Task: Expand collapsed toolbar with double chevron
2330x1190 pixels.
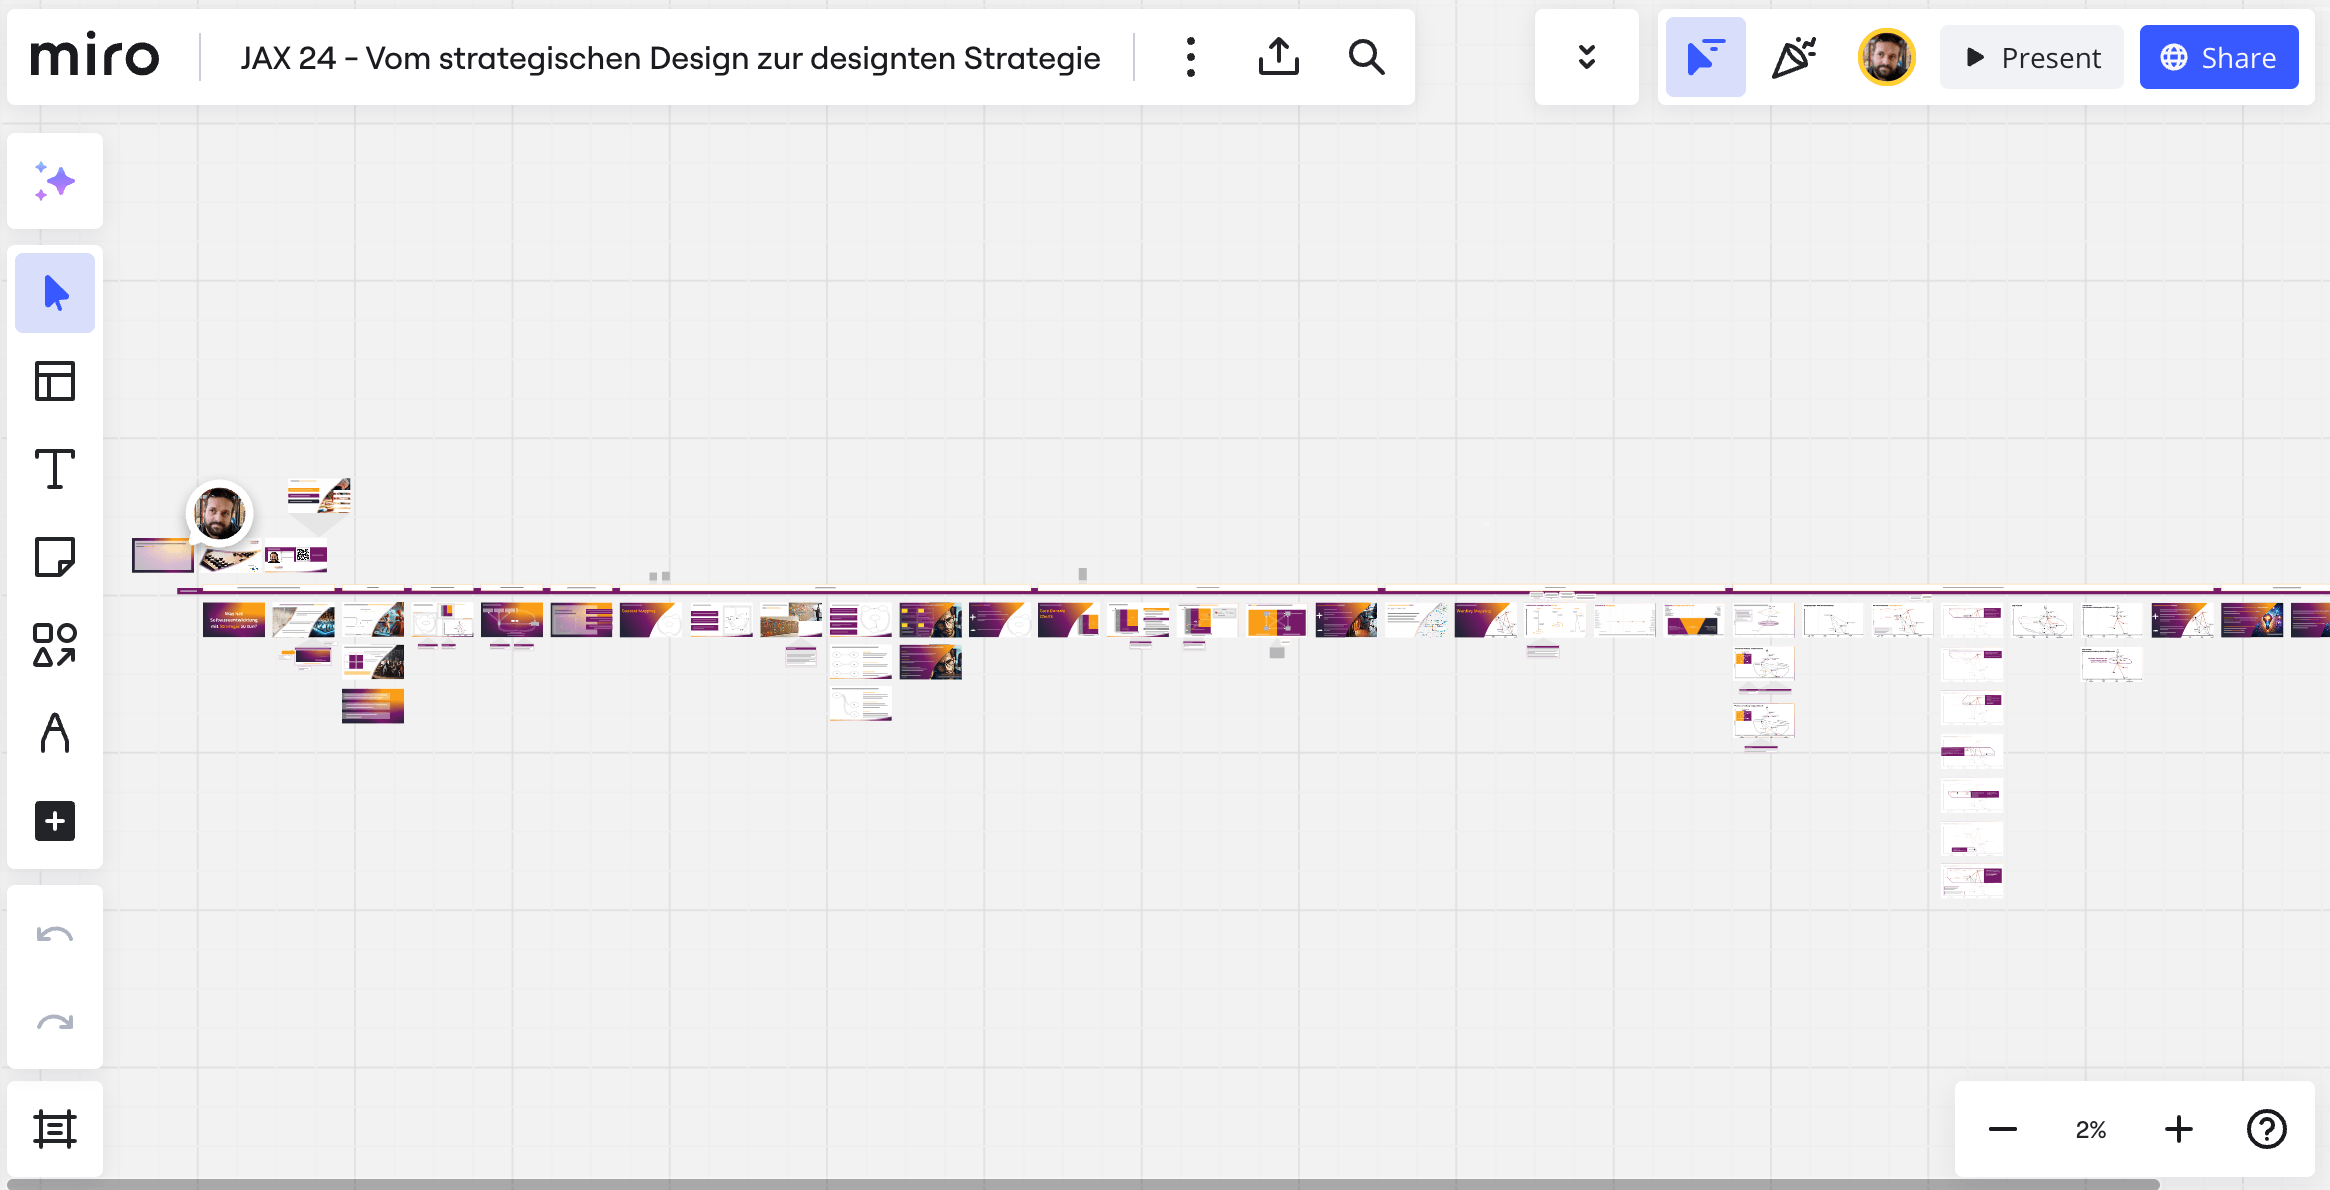Action: point(1586,57)
